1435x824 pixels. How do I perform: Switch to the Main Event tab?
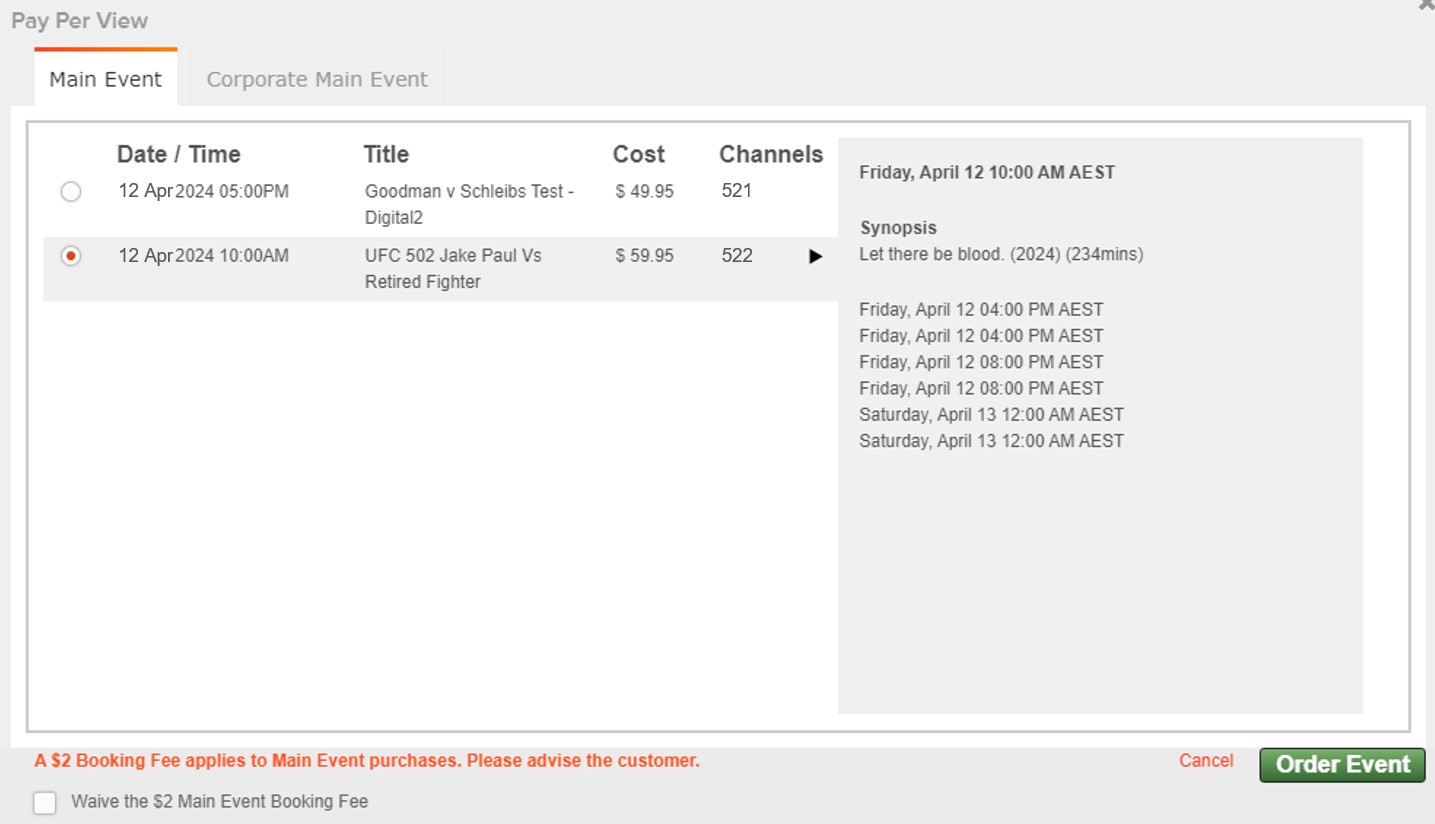click(x=105, y=79)
